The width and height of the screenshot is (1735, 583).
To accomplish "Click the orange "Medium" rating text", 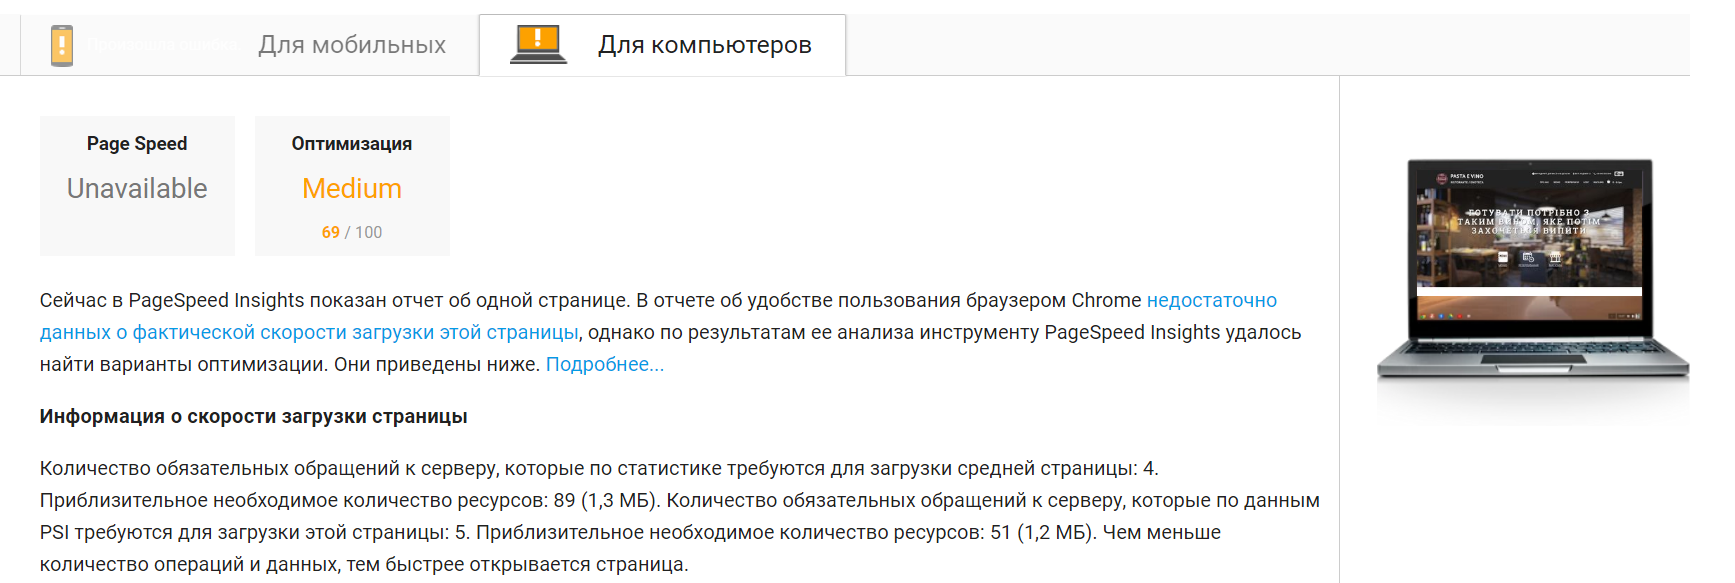I will pyautogui.click(x=352, y=188).
